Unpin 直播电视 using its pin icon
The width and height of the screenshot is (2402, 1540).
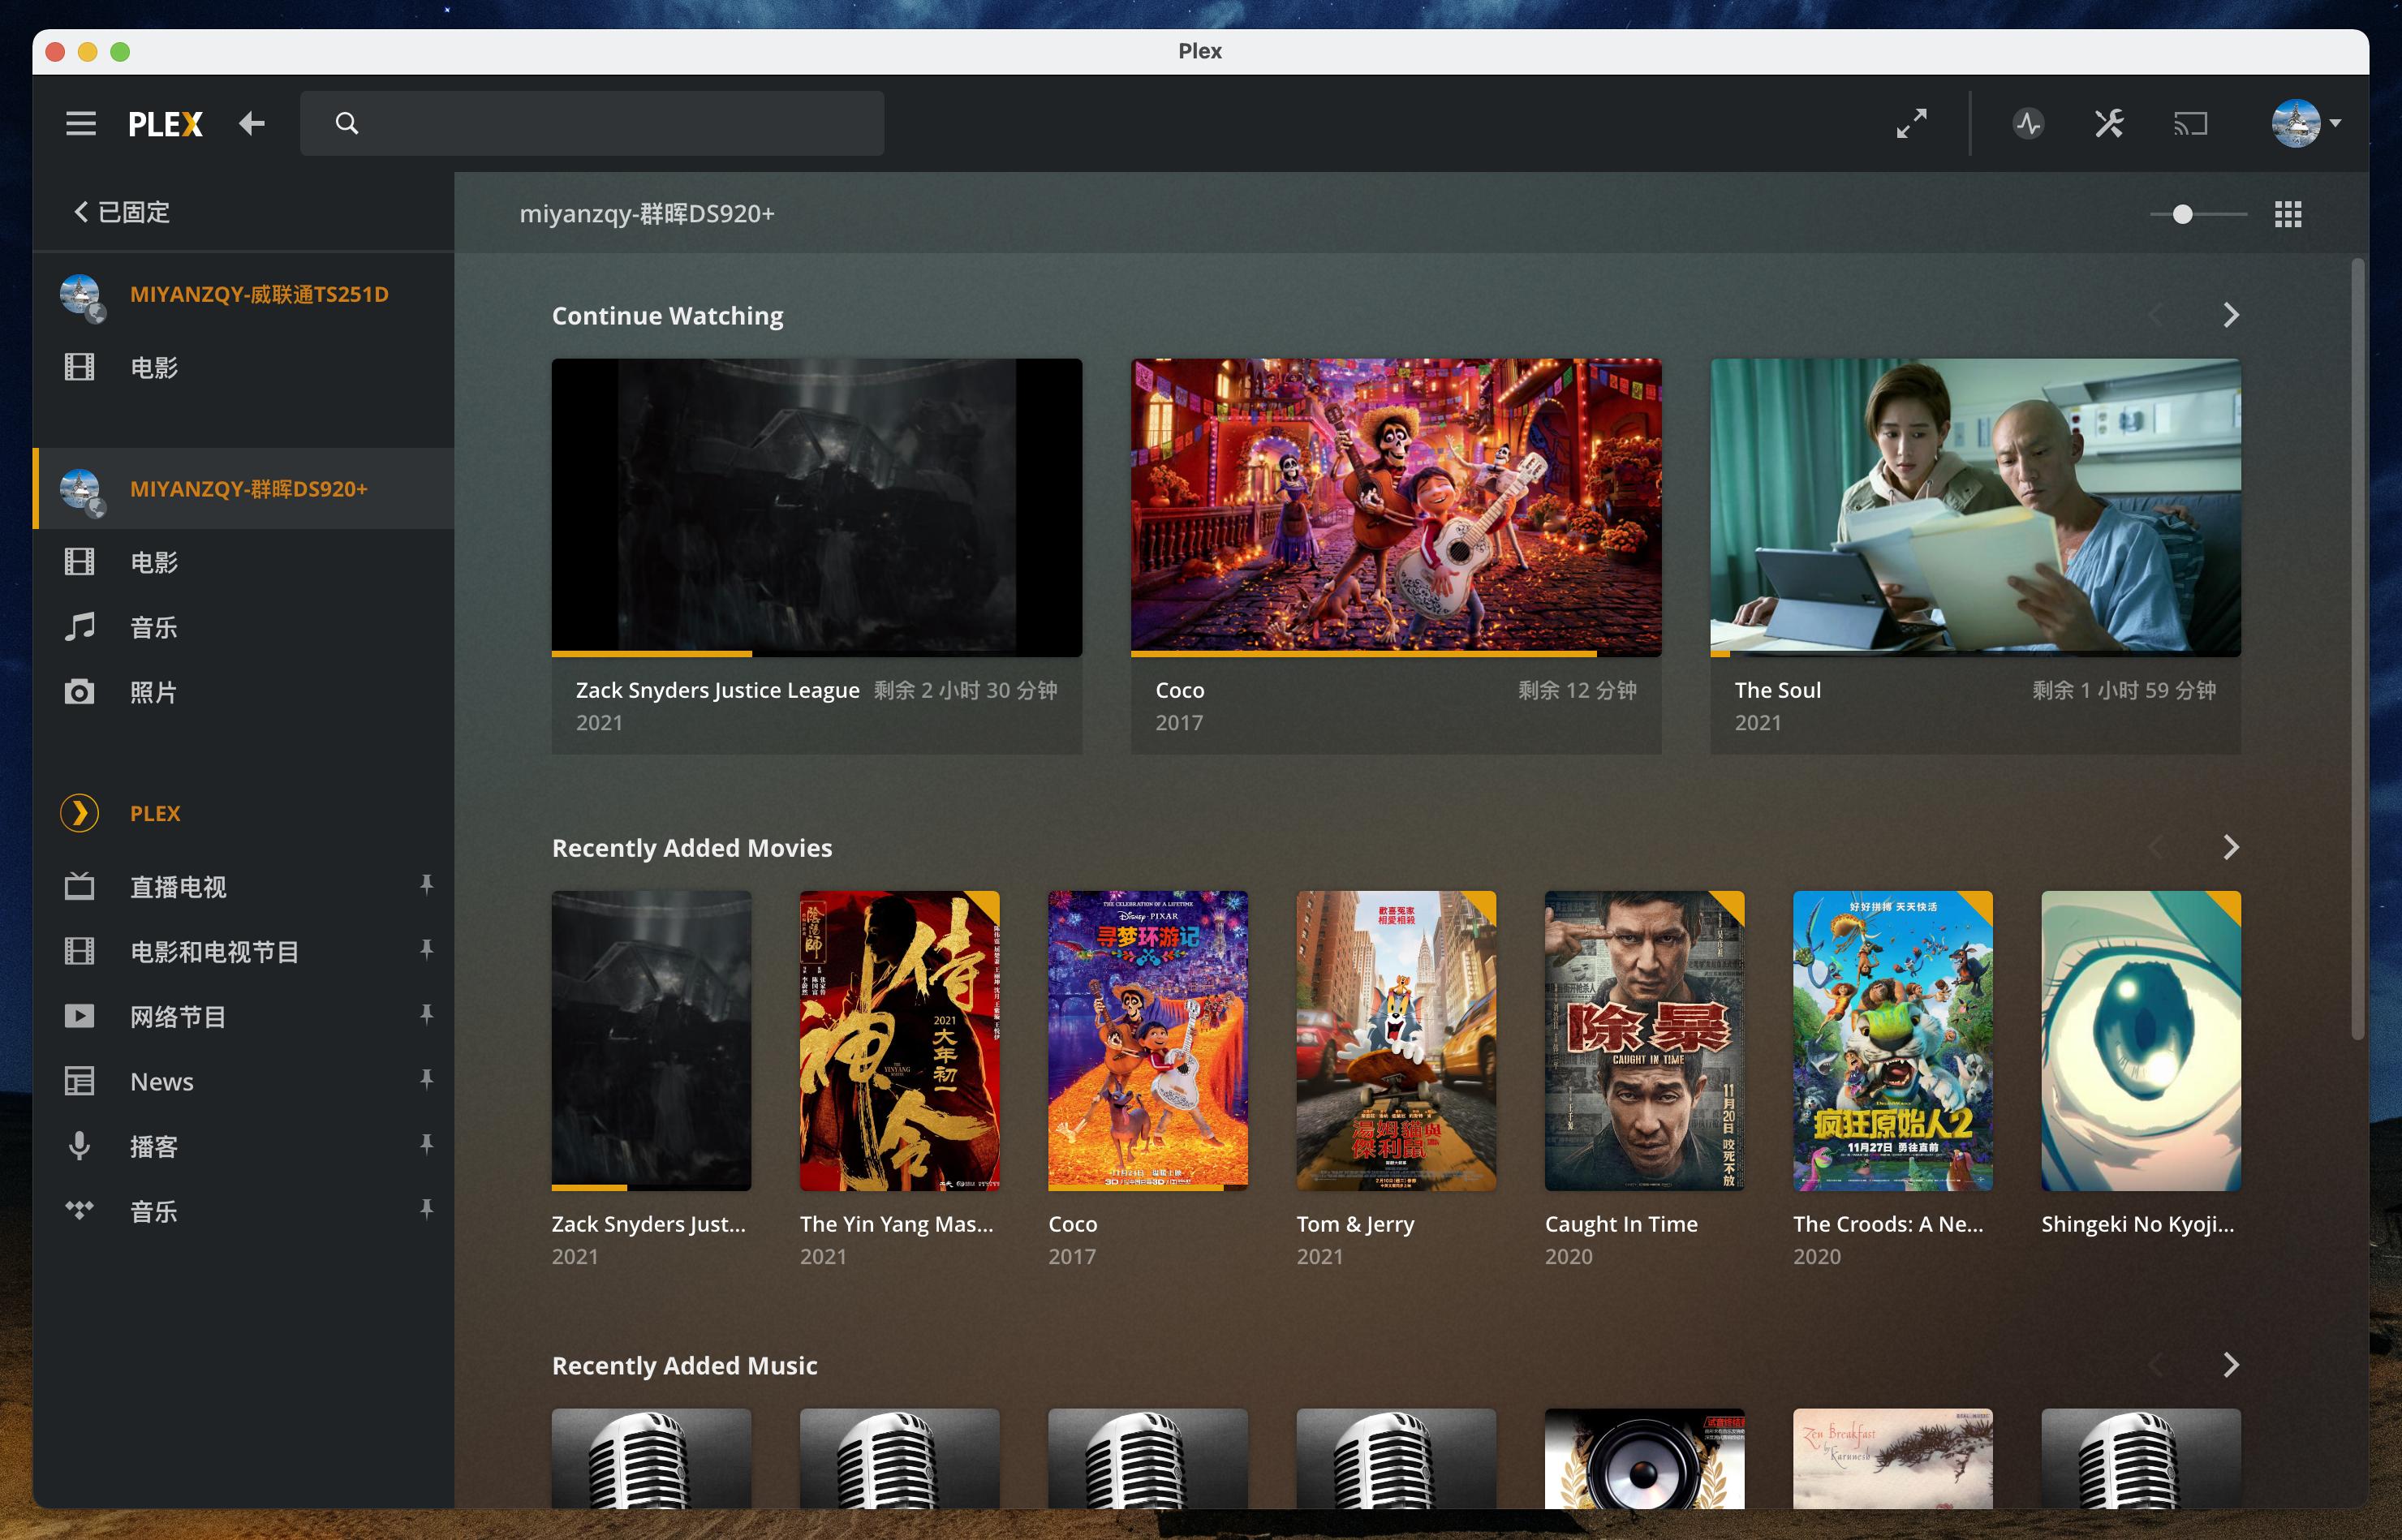click(x=426, y=884)
